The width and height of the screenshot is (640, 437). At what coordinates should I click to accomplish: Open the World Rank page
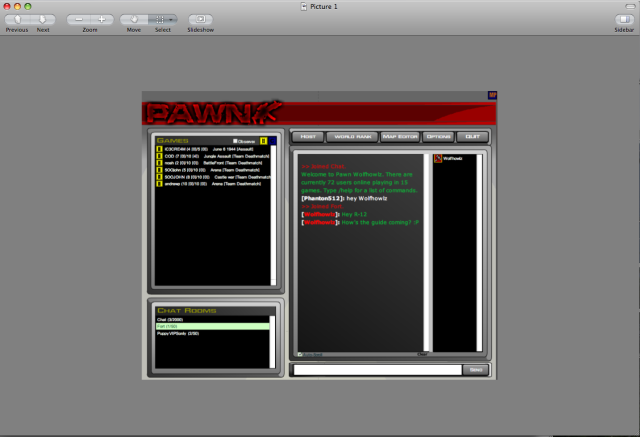[353, 137]
